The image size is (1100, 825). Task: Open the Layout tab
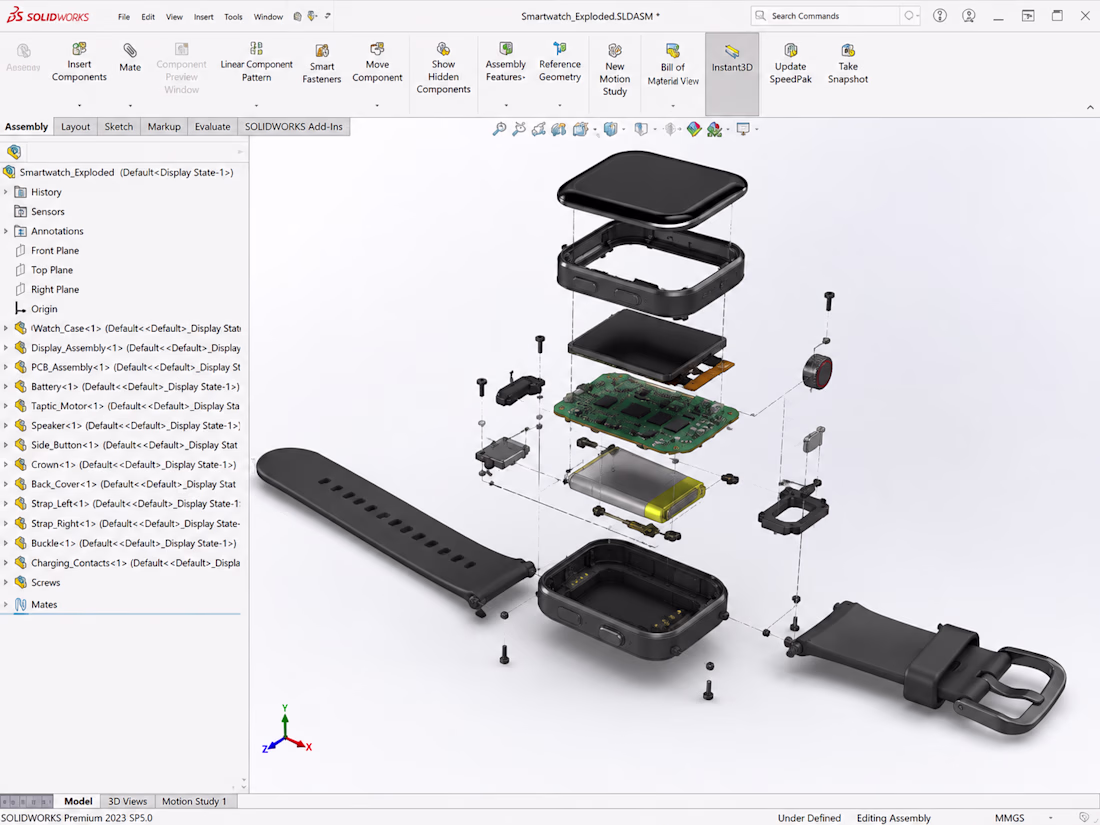coord(75,126)
